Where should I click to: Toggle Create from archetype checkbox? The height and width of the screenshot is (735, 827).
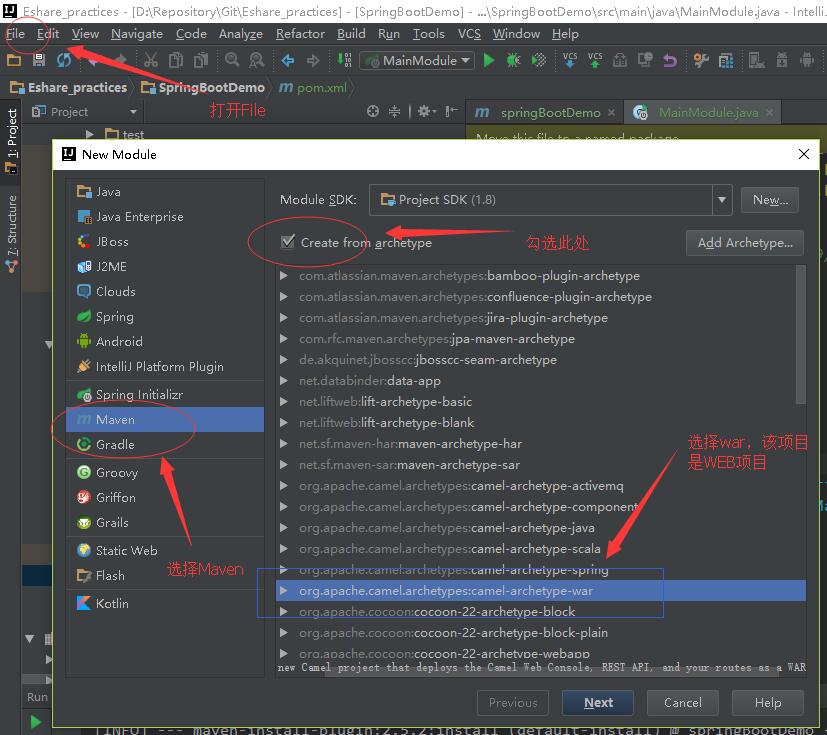point(288,242)
